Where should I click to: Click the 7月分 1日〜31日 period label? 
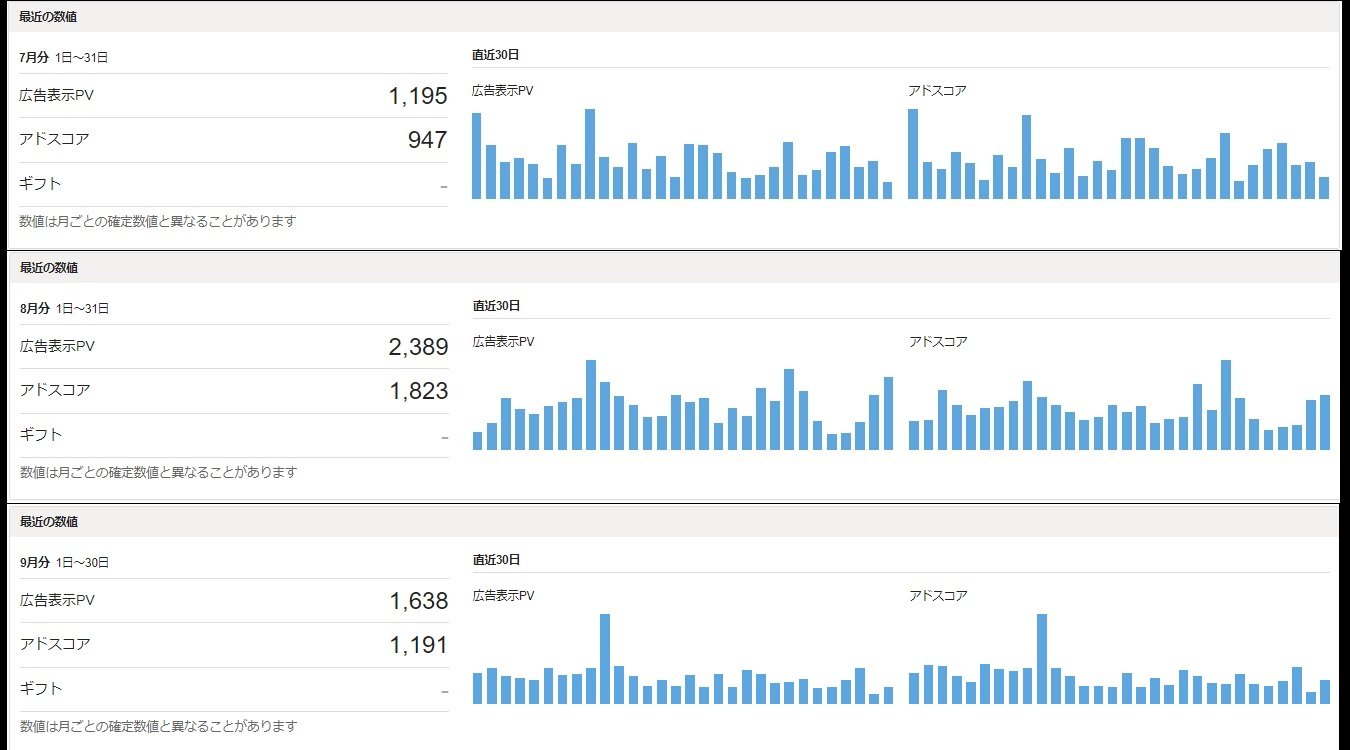pyautogui.click(x=64, y=57)
